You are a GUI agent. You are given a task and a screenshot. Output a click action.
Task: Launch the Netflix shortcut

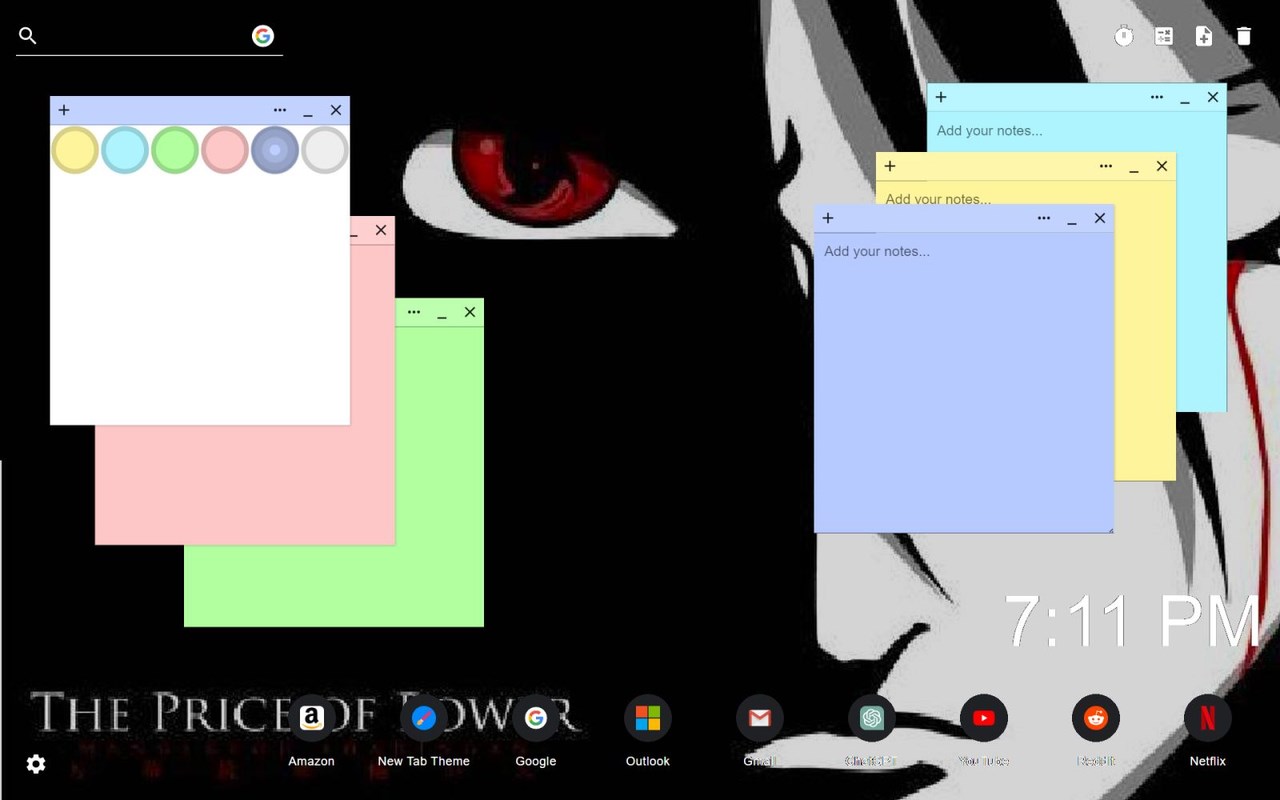1208,718
